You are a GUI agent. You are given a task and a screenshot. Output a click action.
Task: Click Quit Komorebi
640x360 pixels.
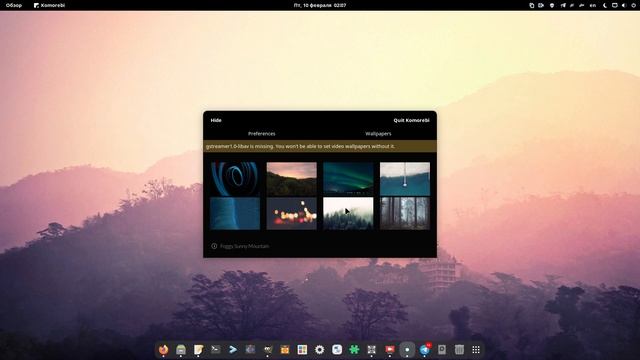[x=411, y=120]
